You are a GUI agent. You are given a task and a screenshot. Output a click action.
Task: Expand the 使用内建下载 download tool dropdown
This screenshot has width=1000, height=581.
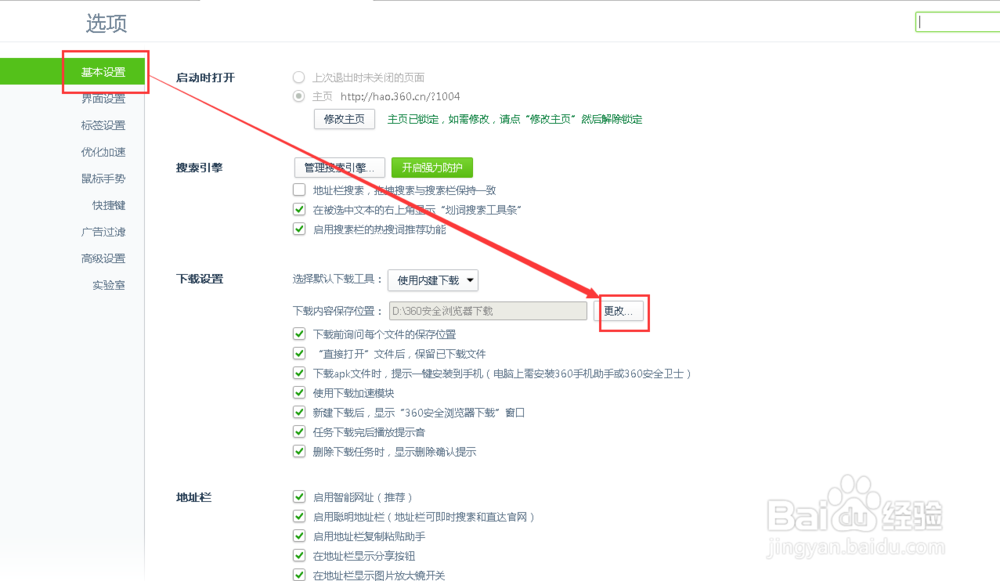click(x=433, y=280)
